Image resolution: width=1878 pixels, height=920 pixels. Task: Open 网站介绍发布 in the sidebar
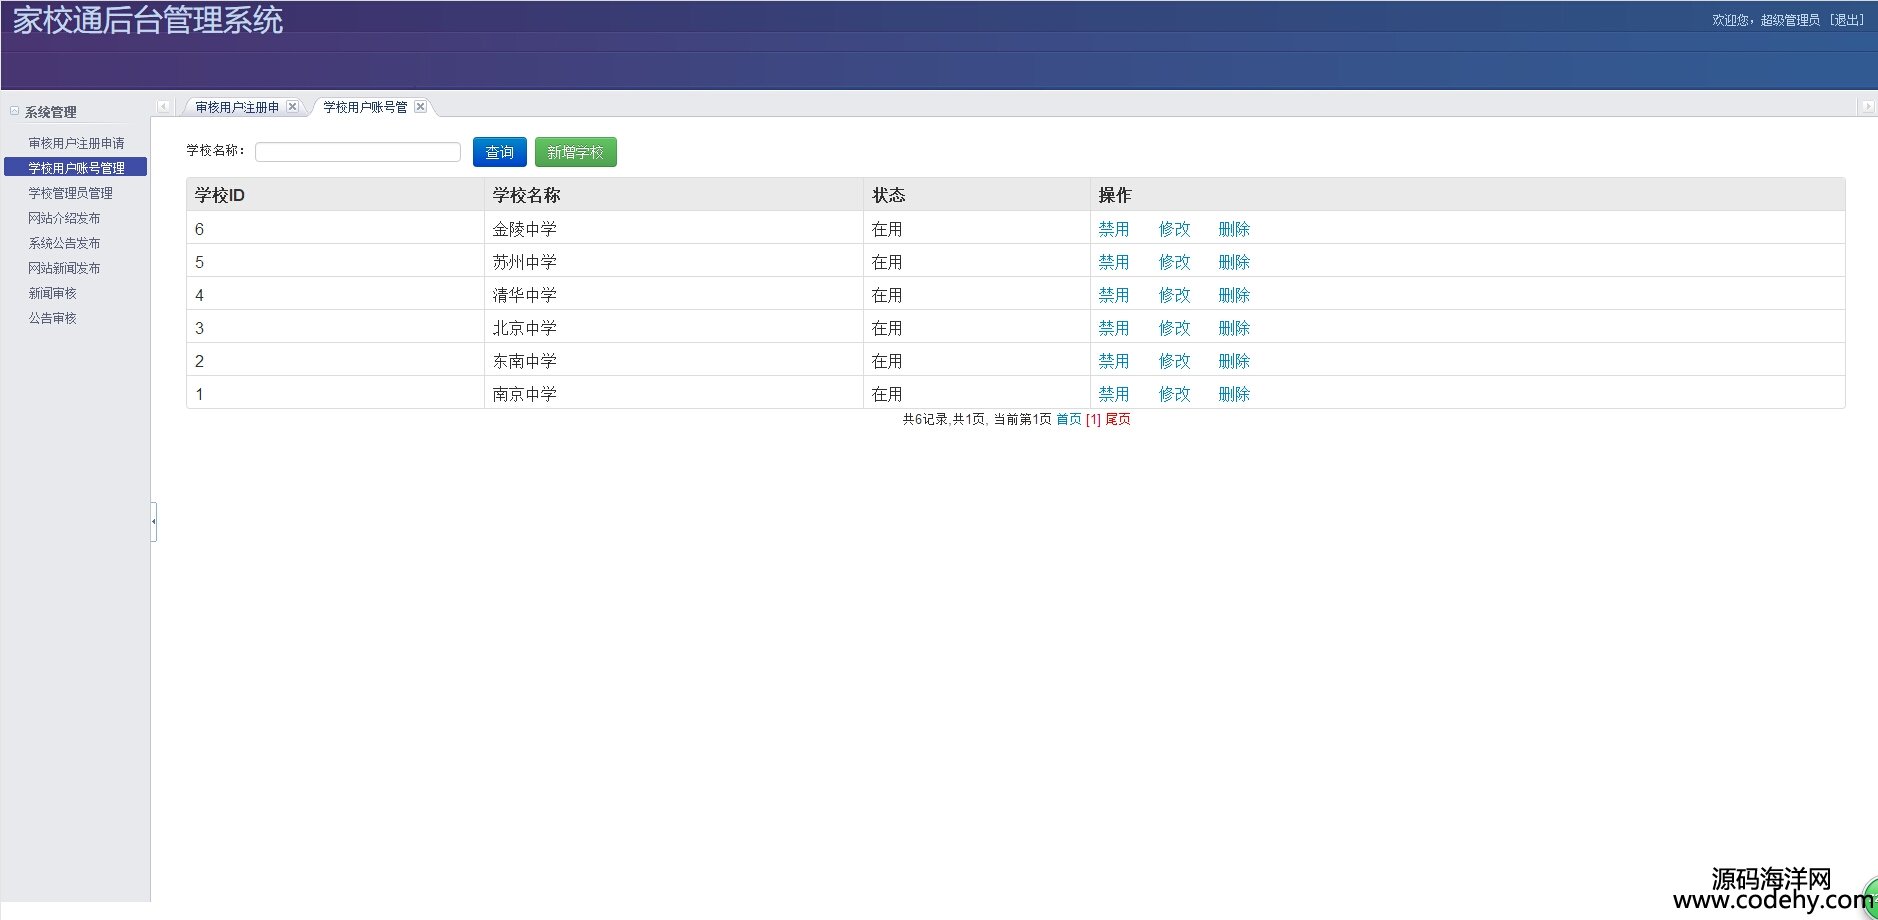(64, 218)
